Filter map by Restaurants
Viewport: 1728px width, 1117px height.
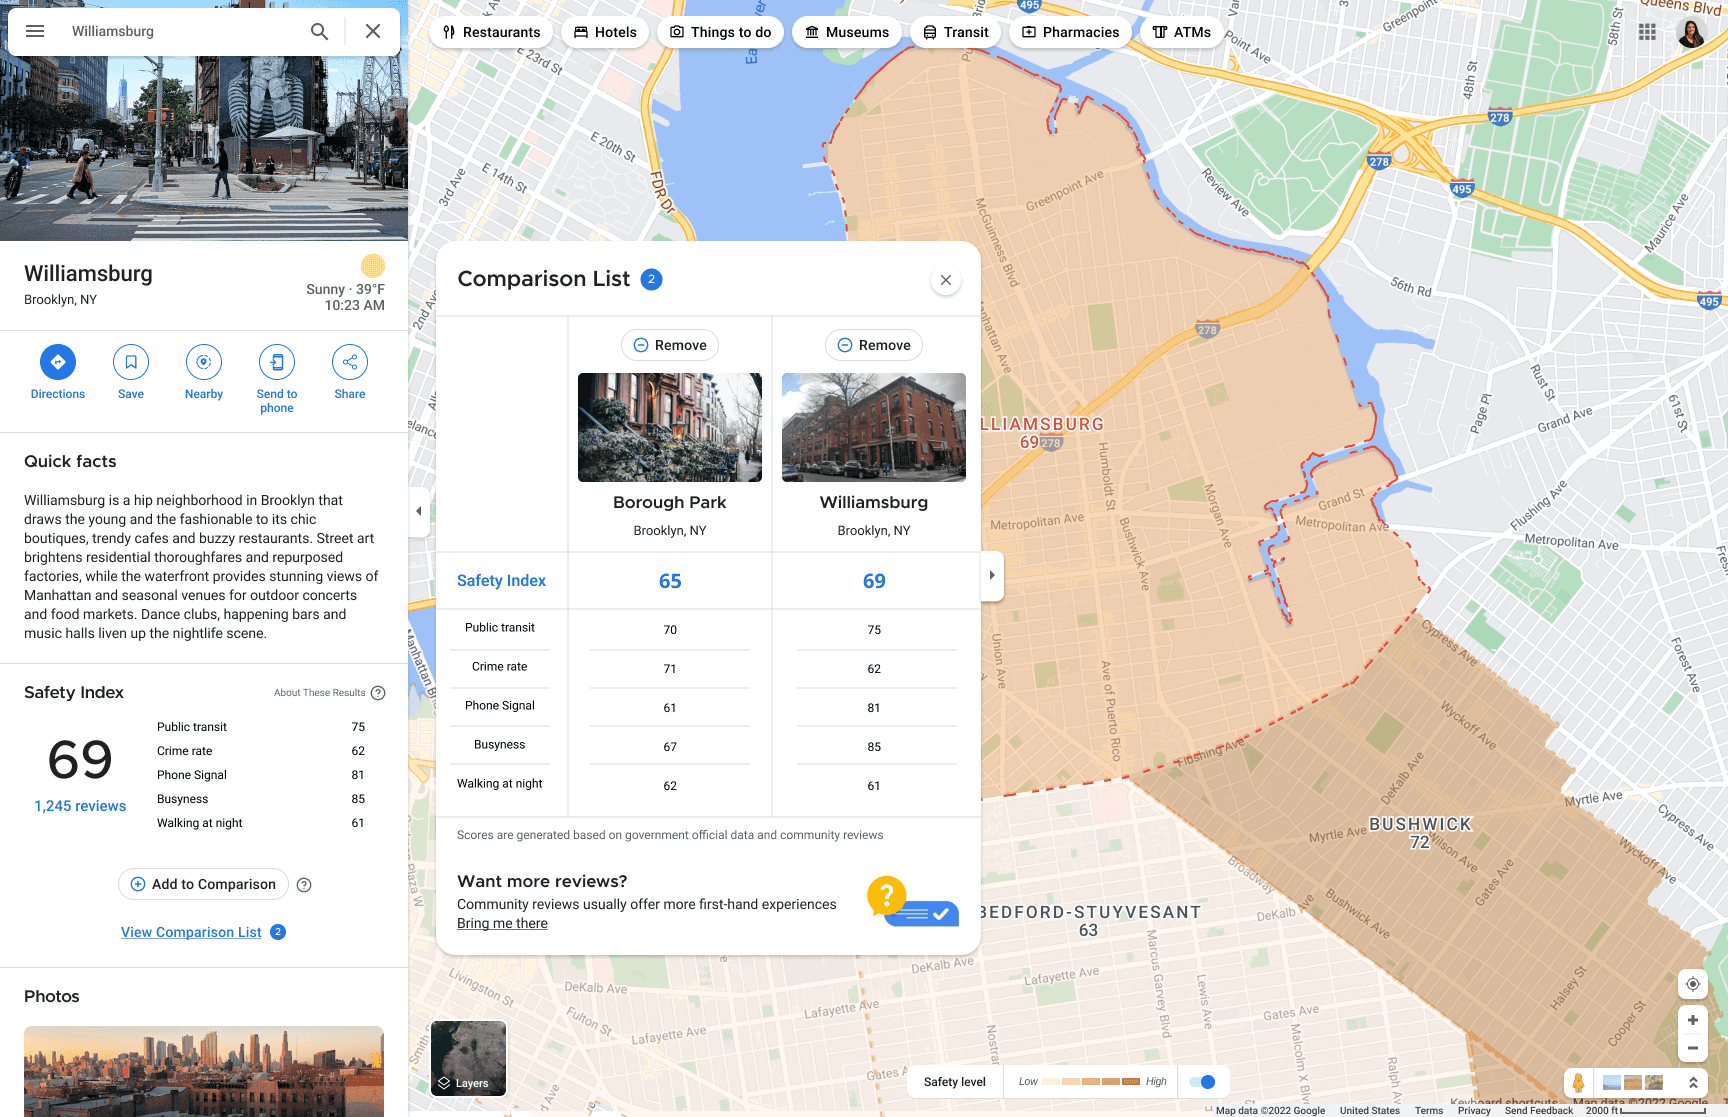(492, 32)
